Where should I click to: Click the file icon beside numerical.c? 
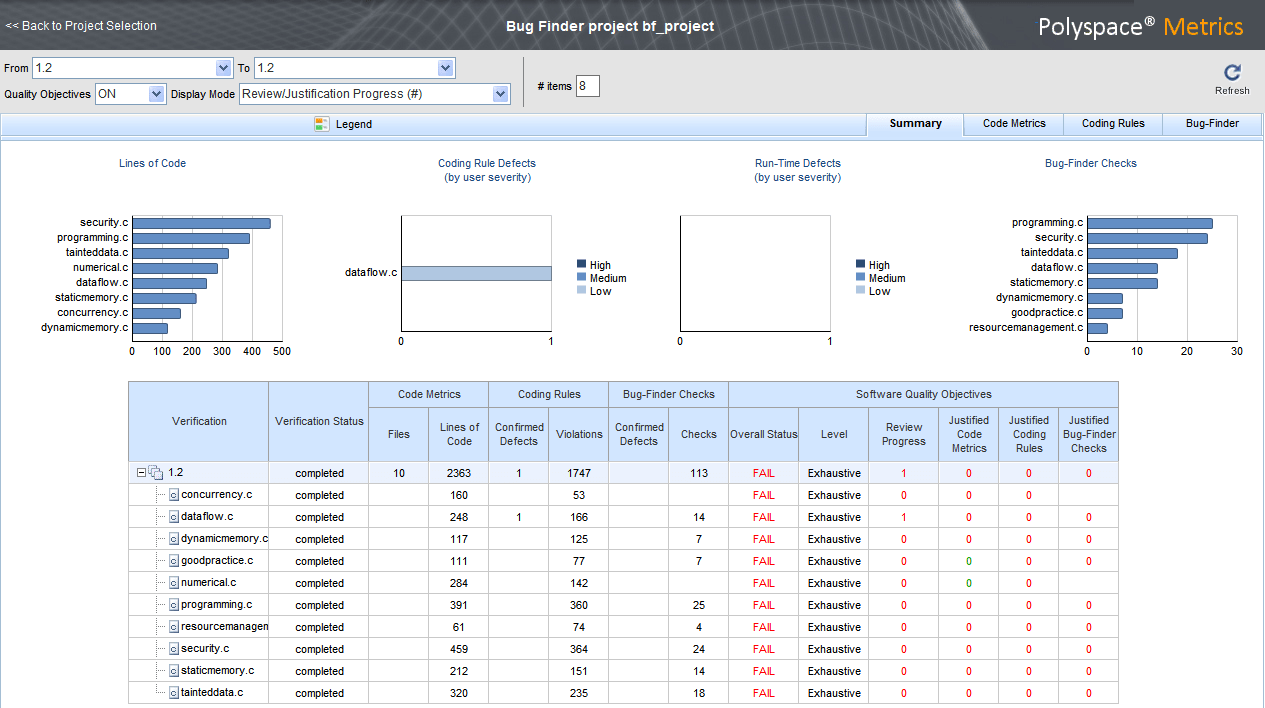coord(173,583)
